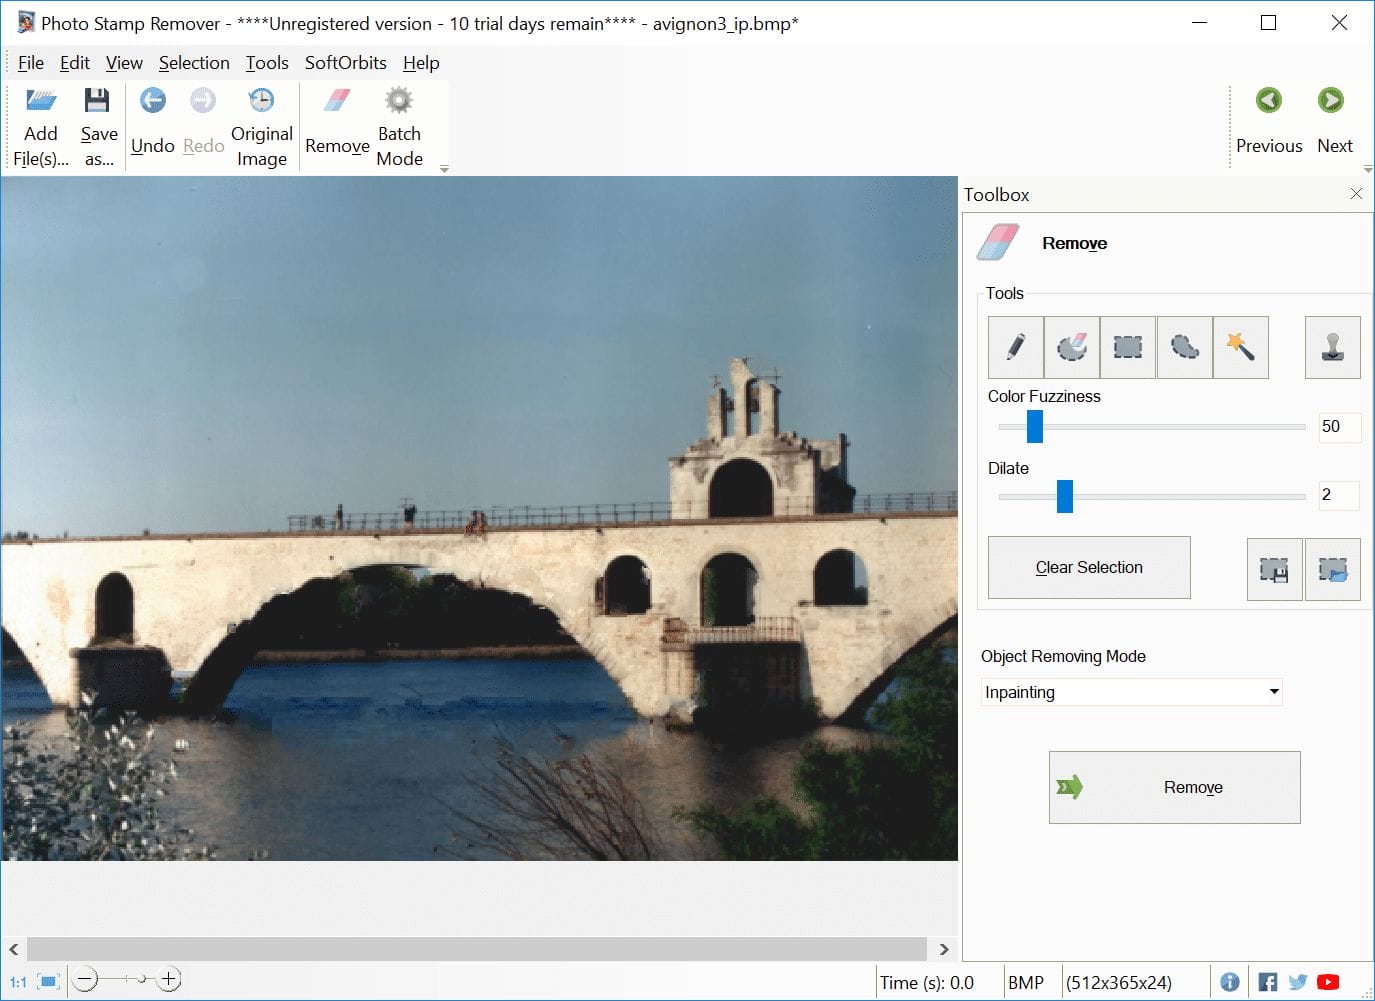1375x1001 pixels.
Task: Toggle the fit-to-window view button
Action: (48, 982)
